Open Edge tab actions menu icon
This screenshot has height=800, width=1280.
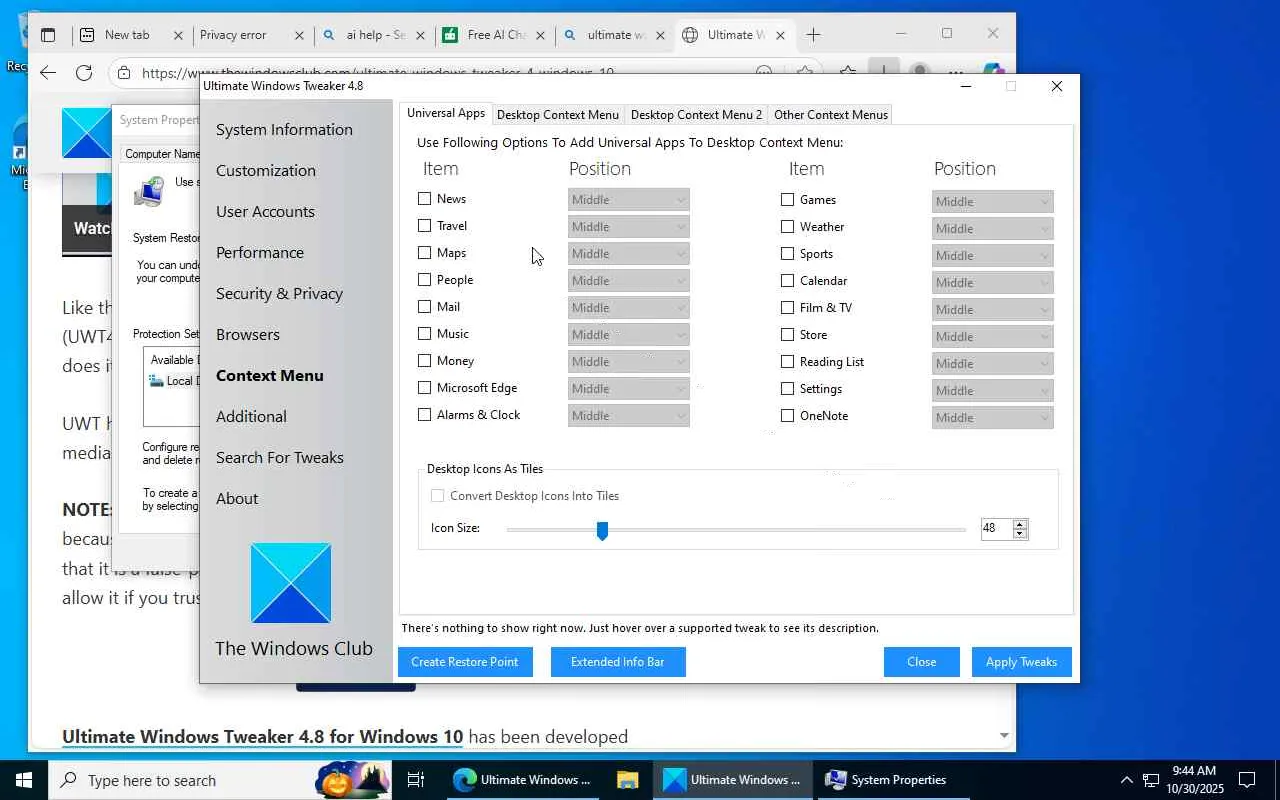[x=48, y=35]
